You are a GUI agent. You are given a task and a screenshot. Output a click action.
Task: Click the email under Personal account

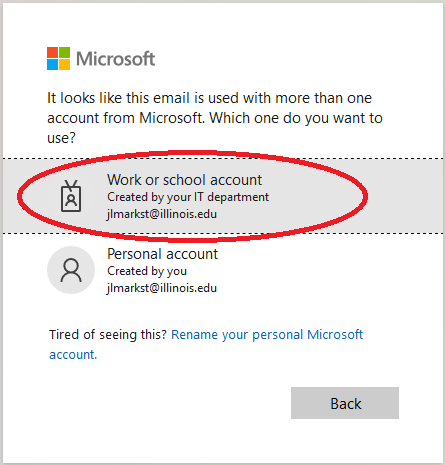[162, 288]
